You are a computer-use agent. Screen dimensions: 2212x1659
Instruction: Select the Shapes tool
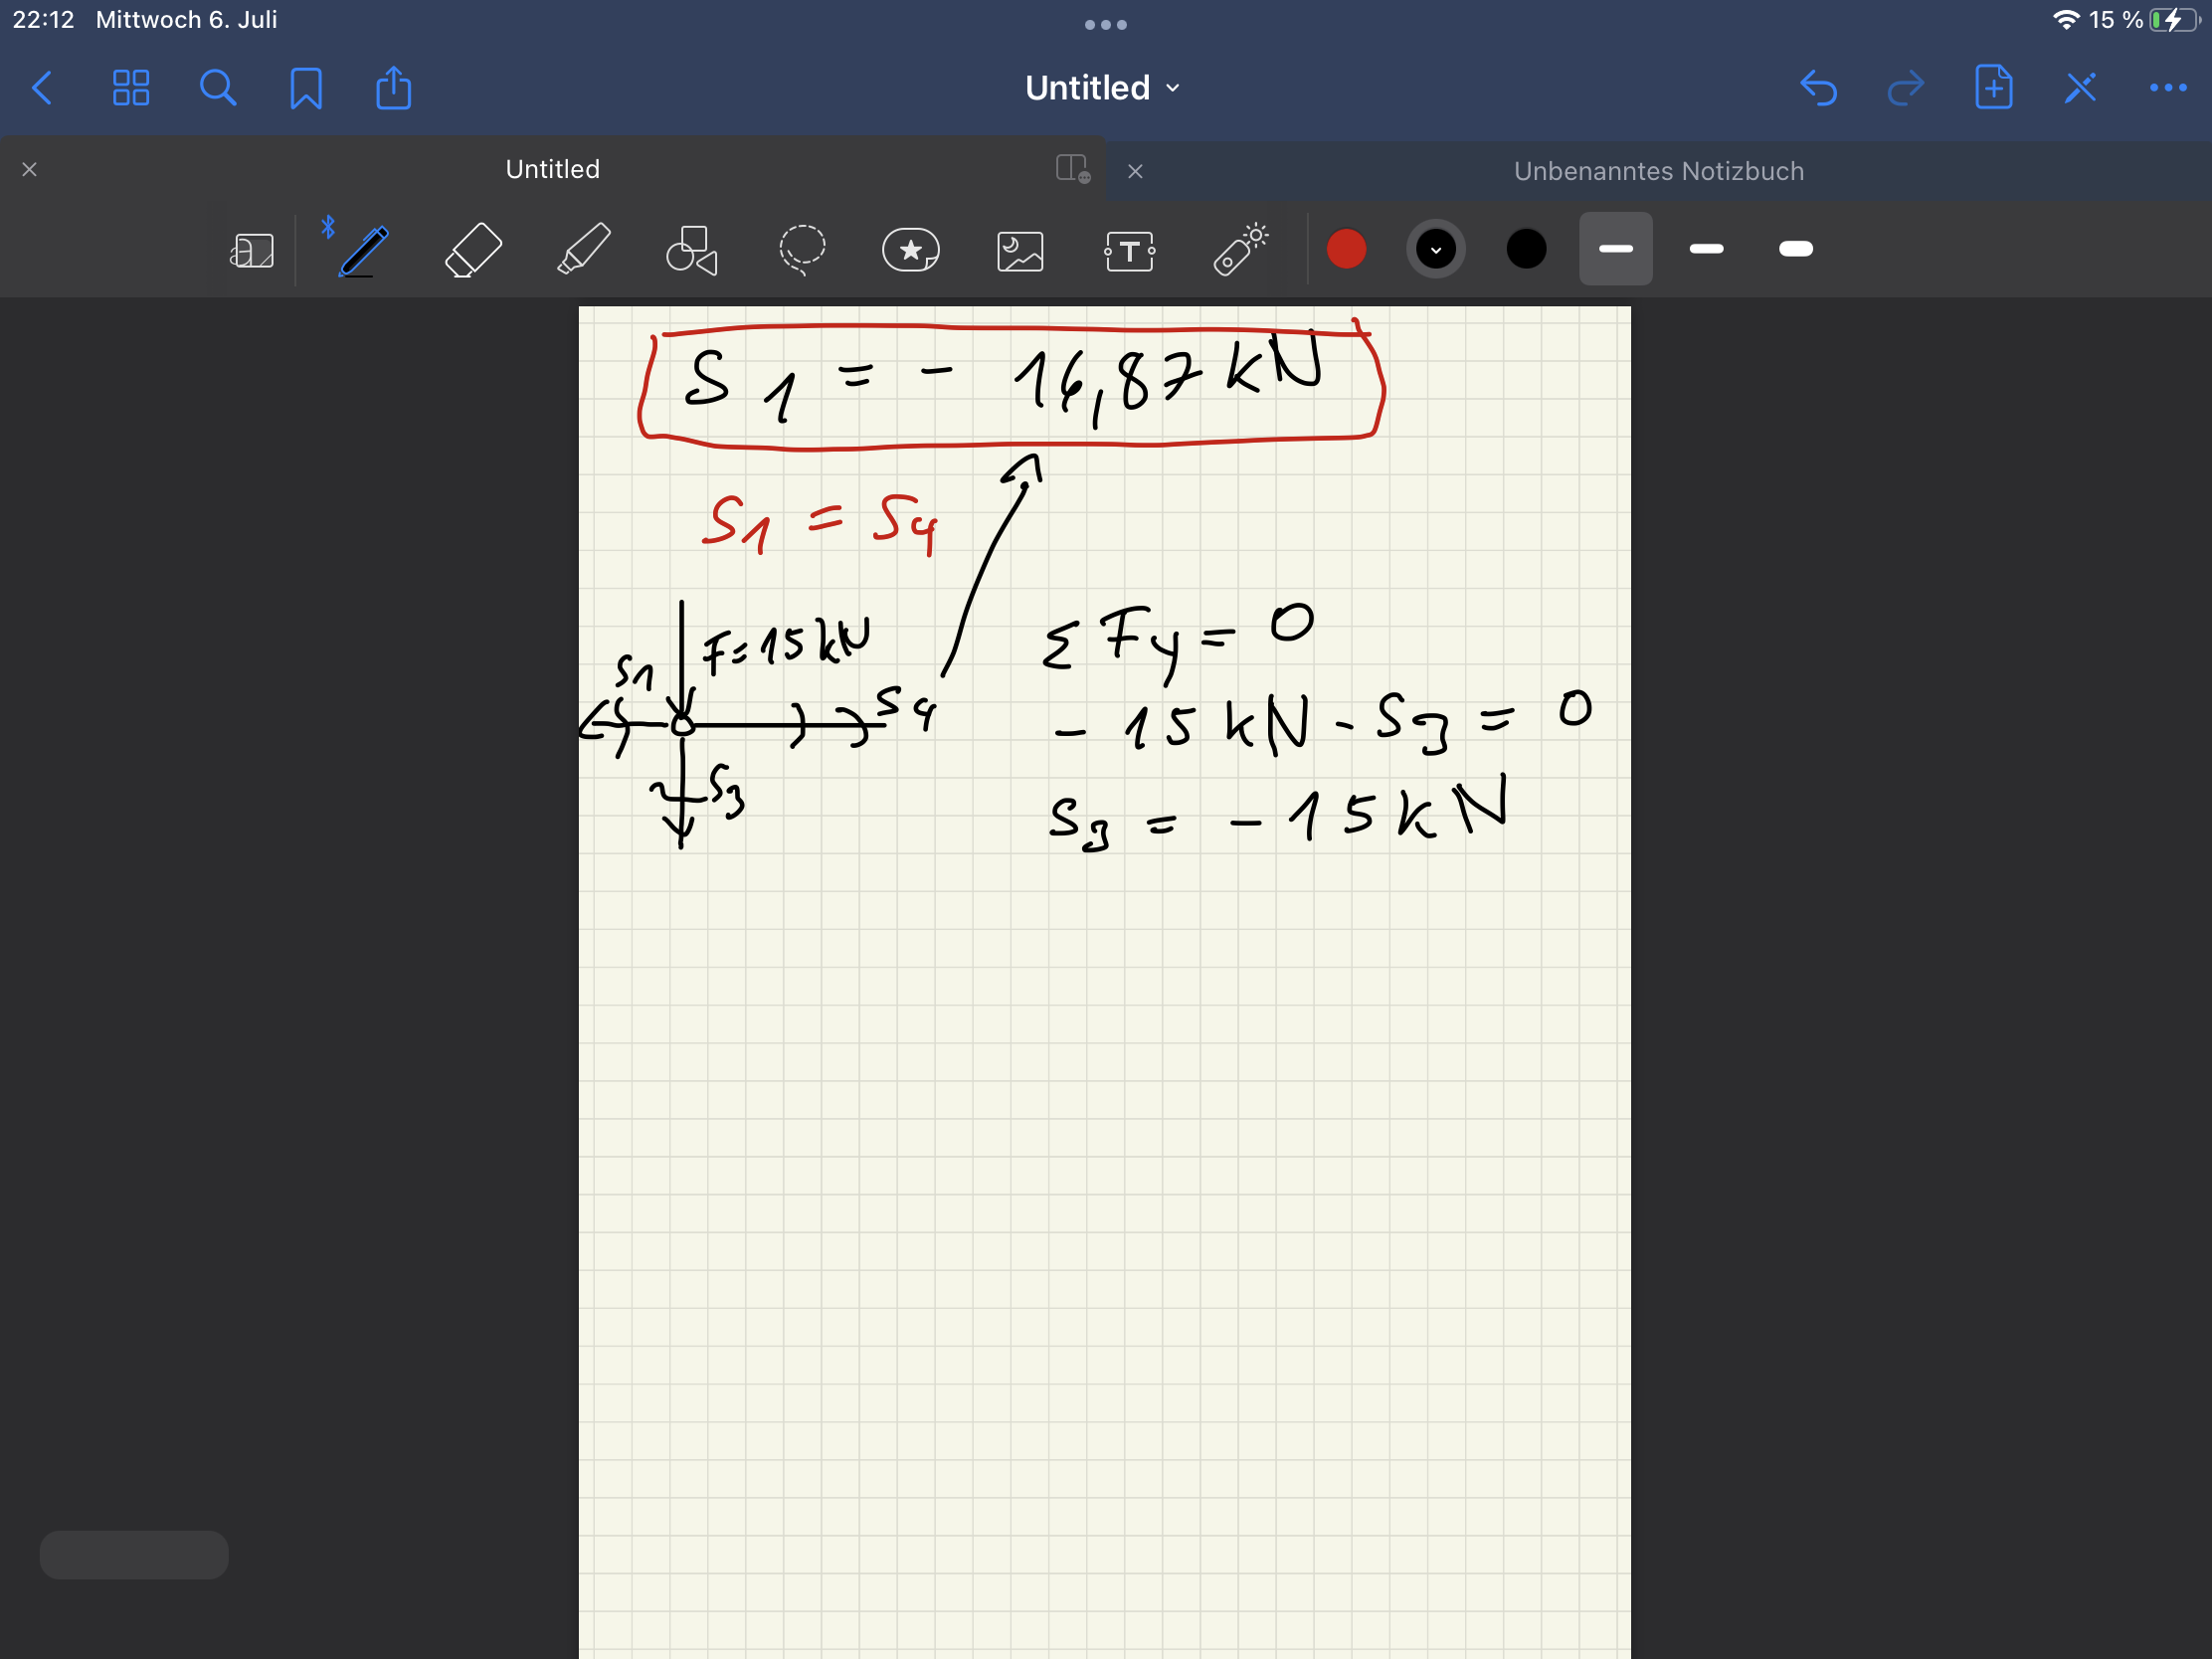pyautogui.click(x=692, y=250)
